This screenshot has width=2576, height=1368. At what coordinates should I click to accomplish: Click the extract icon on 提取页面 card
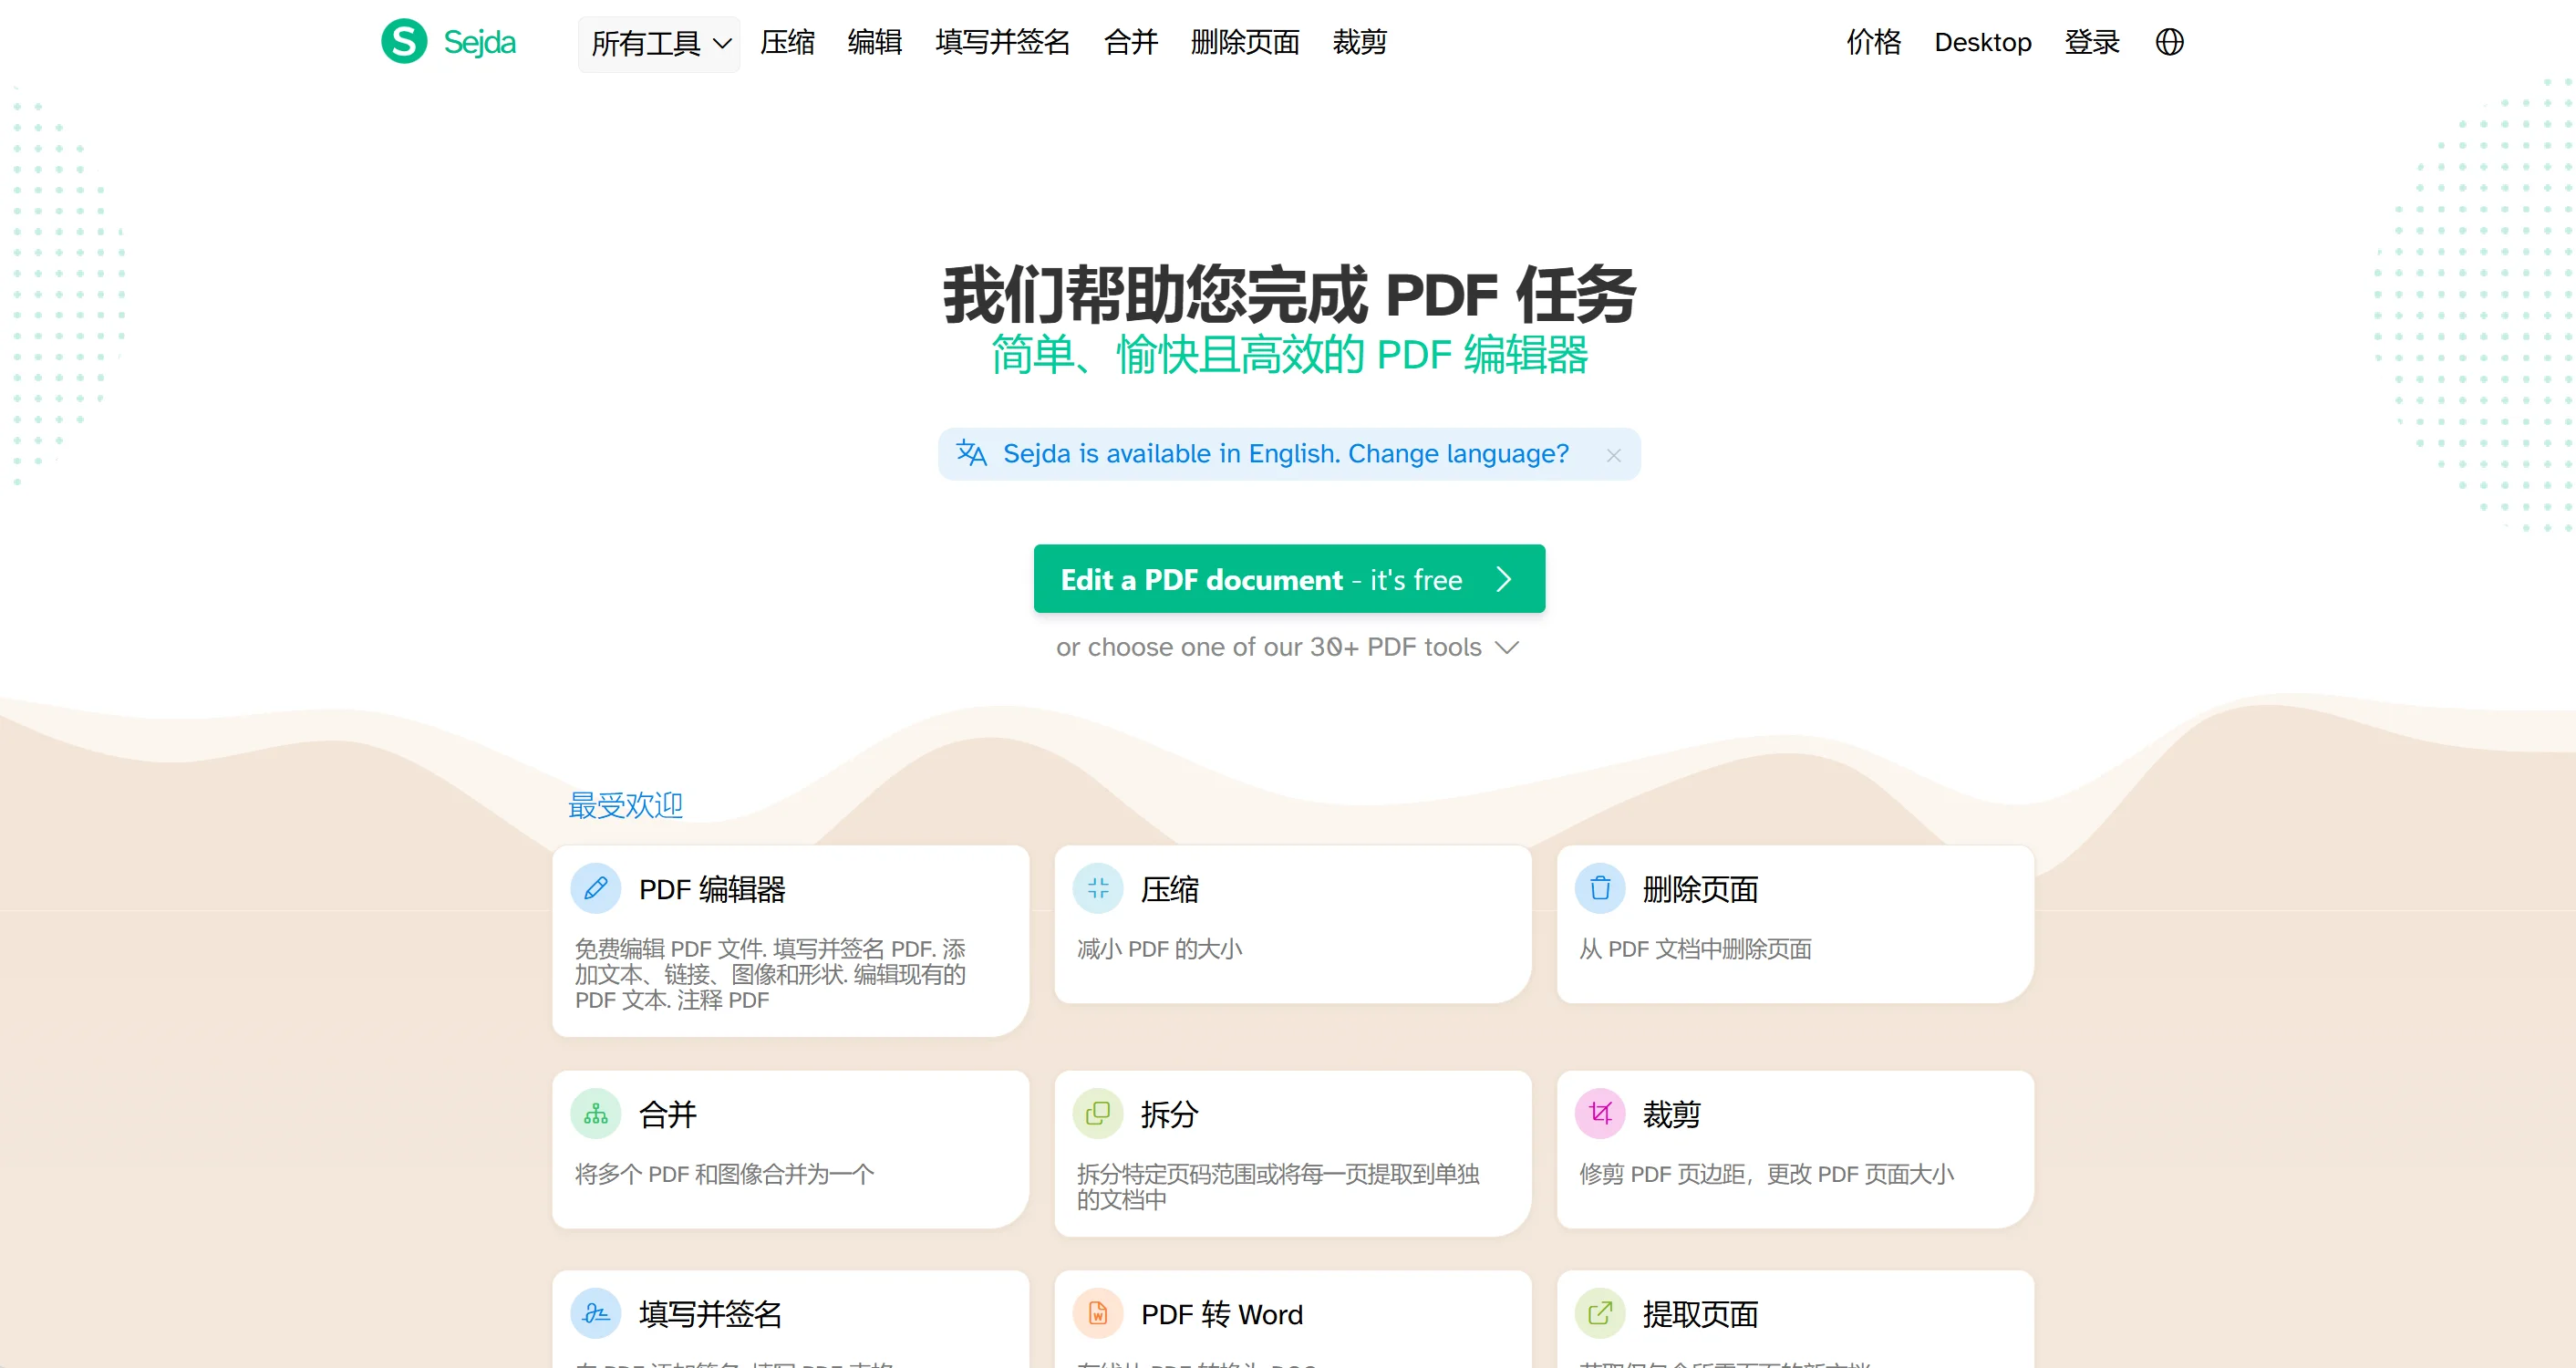pyautogui.click(x=1600, y=1313)
